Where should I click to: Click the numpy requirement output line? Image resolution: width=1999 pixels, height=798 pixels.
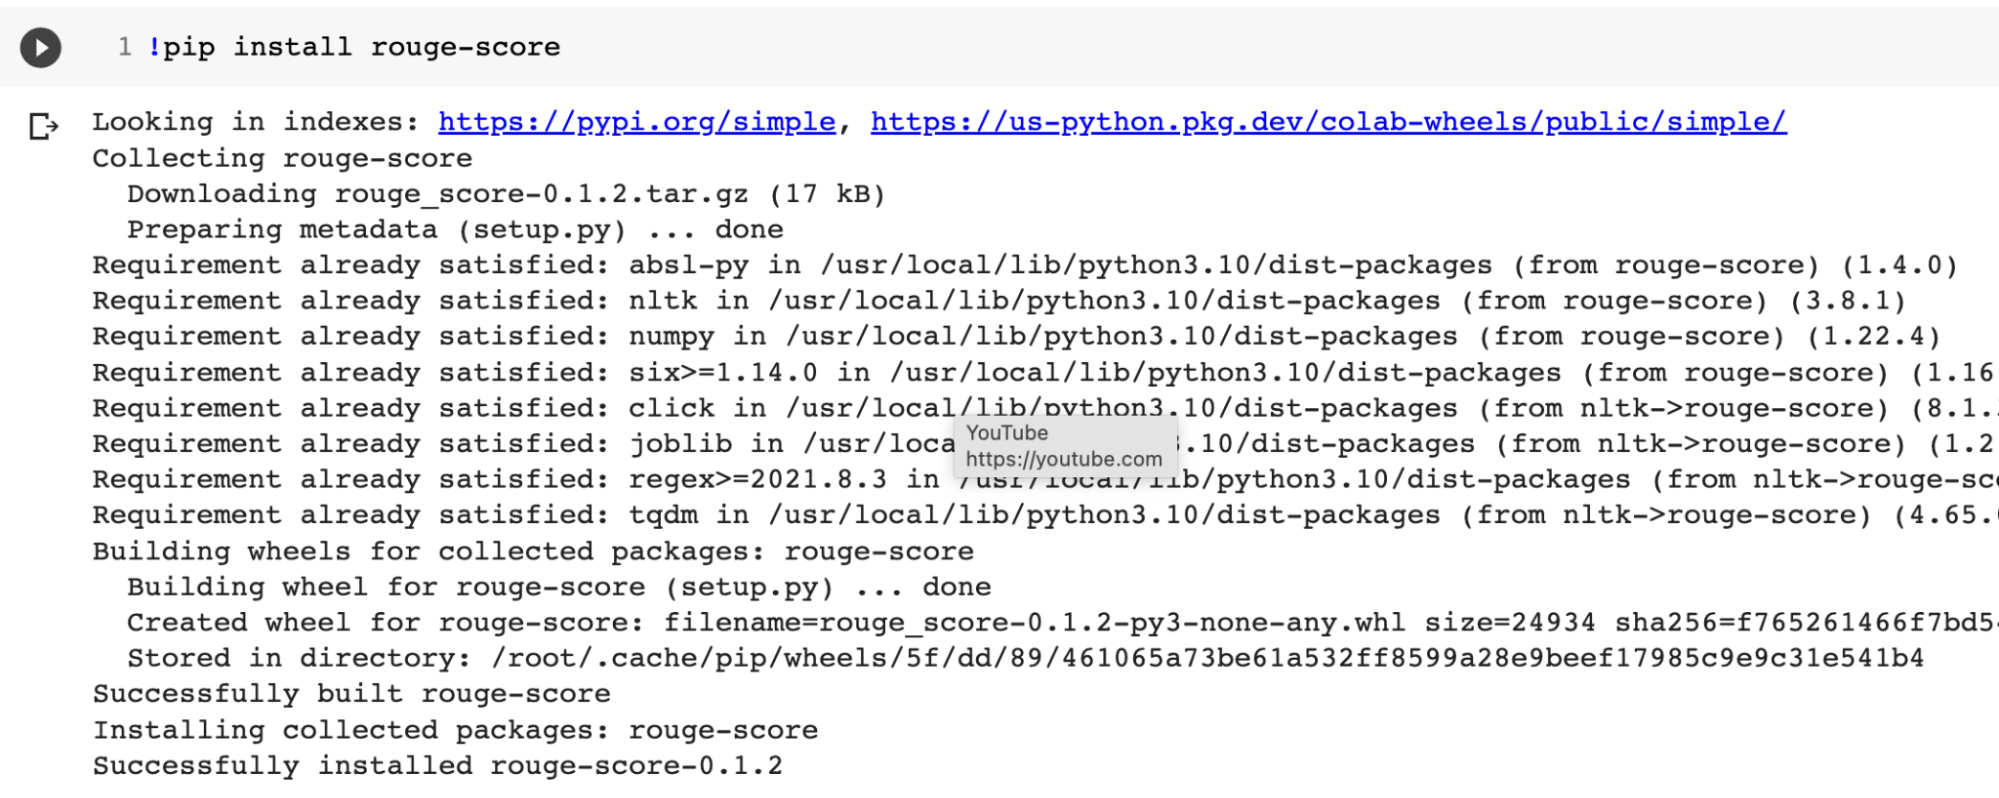1015,336
